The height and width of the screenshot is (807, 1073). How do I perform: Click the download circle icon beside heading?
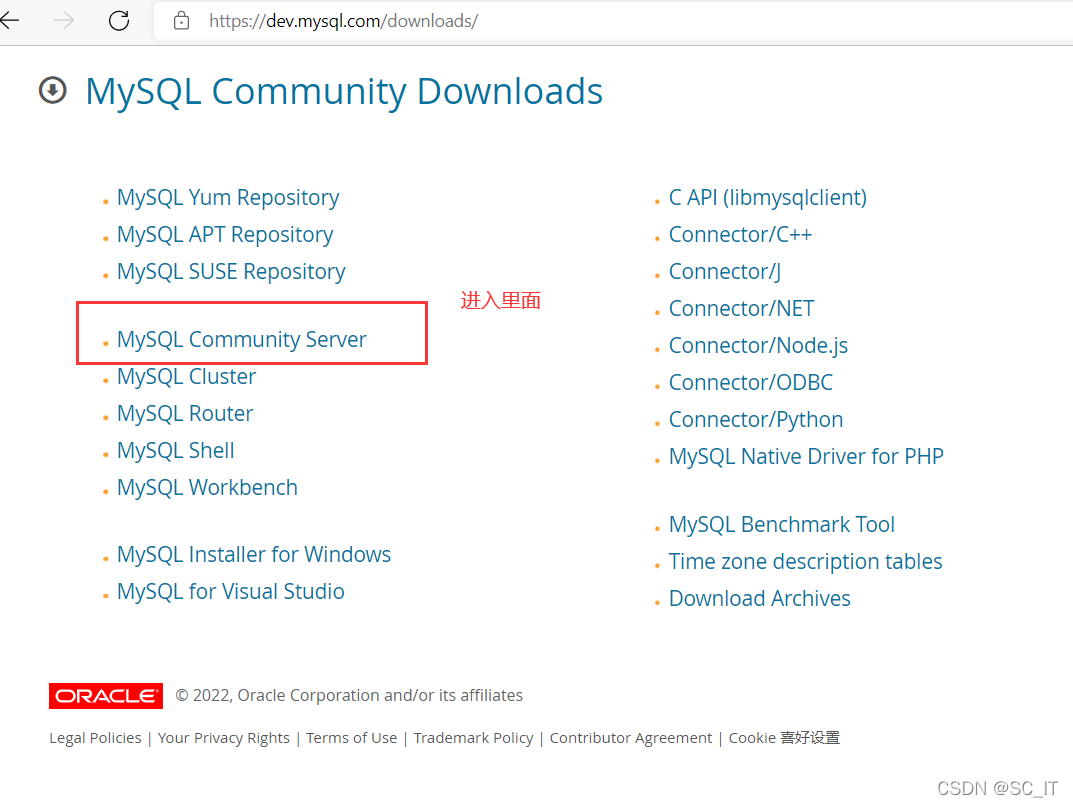tap(53, 90)
